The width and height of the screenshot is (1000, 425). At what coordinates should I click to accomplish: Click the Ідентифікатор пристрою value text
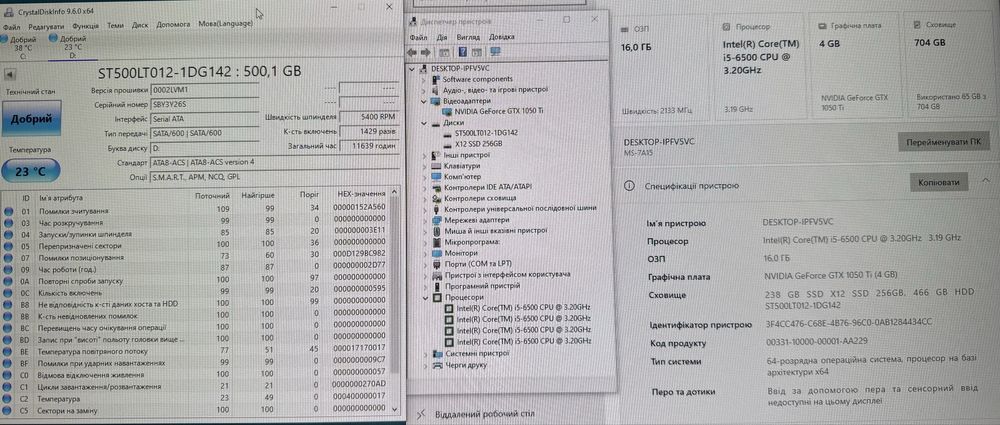coord(849,324)
